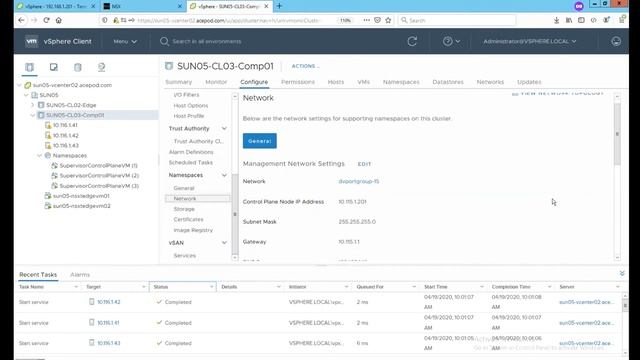Select Certificates under Namespaces settings
The width and height of the screenshot is (640, 360).
coord(188,220)
